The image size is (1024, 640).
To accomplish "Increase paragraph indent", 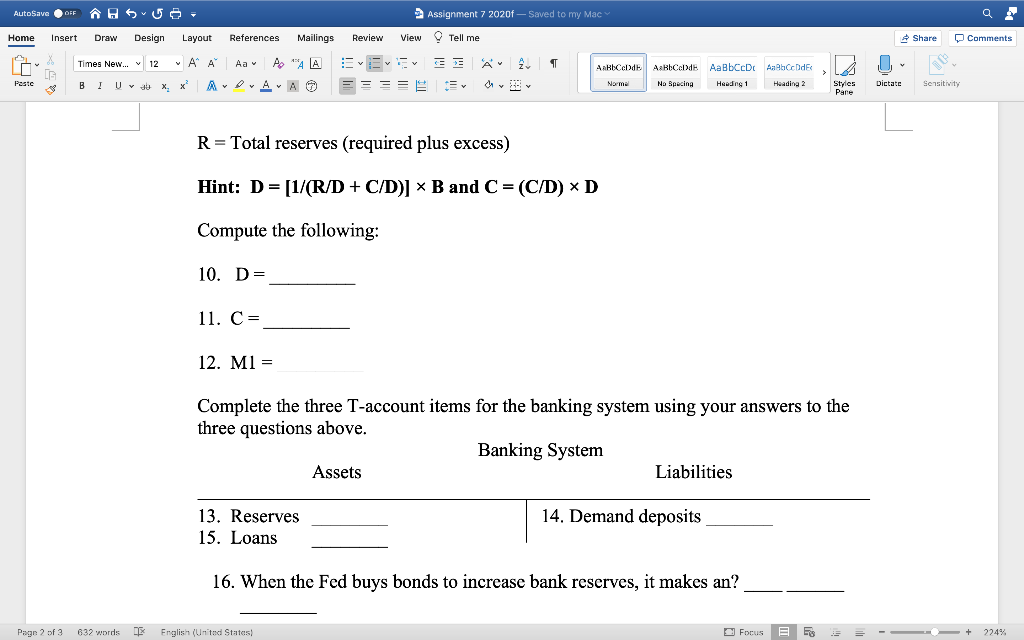I will click(x=458, y=63).
